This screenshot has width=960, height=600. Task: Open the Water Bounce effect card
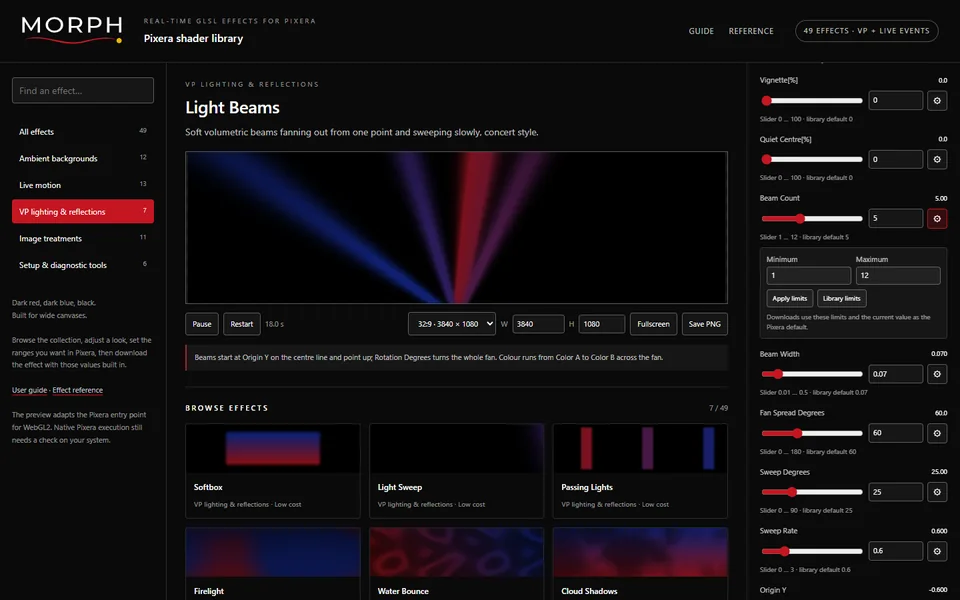pyautogui.click(x=456, y=564)
